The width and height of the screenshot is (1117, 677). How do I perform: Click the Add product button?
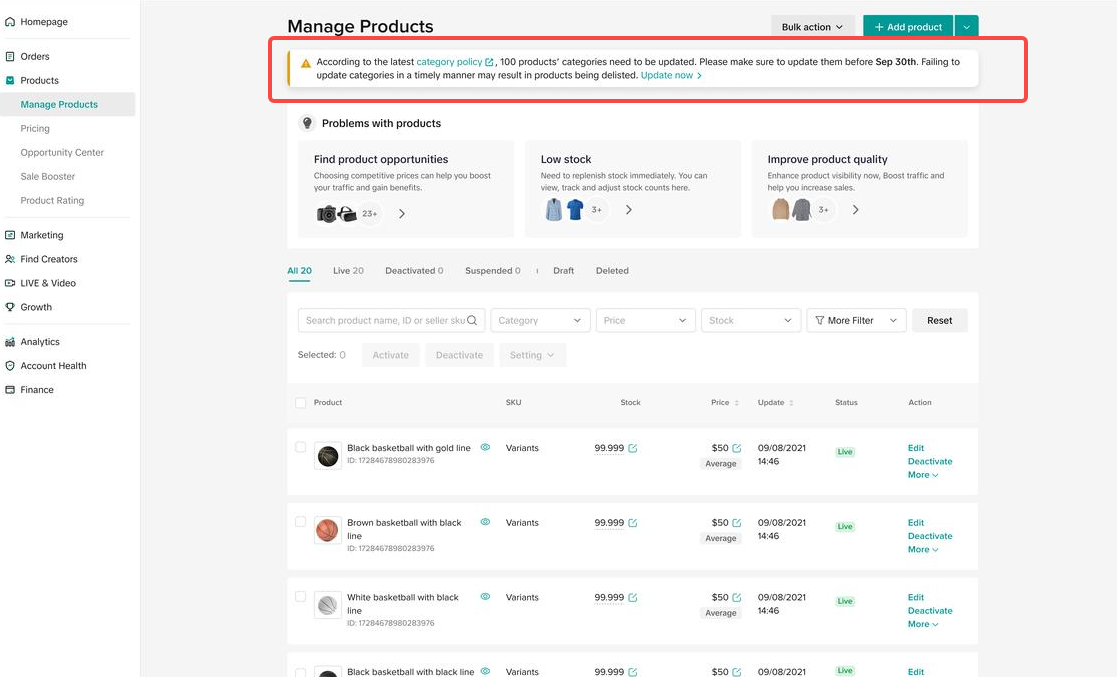(908, 27)
